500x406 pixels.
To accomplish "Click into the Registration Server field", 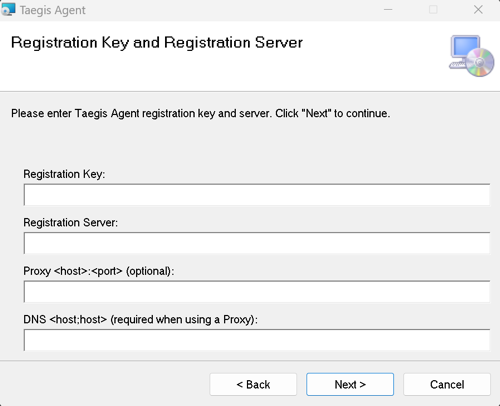I will click(x=257, y=243).
